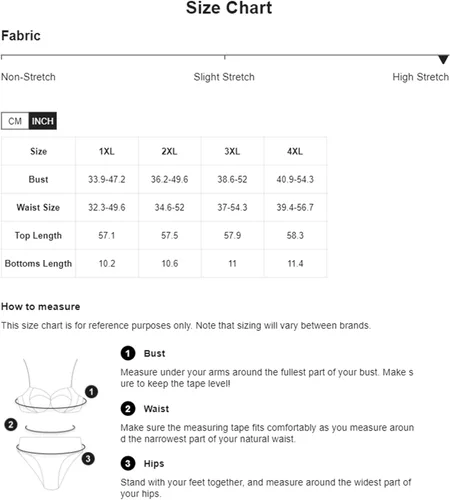The width and height of the screenshot is (450, 500).
Task: Click the bra illustration in diagram
Action: tap(50, 387)
